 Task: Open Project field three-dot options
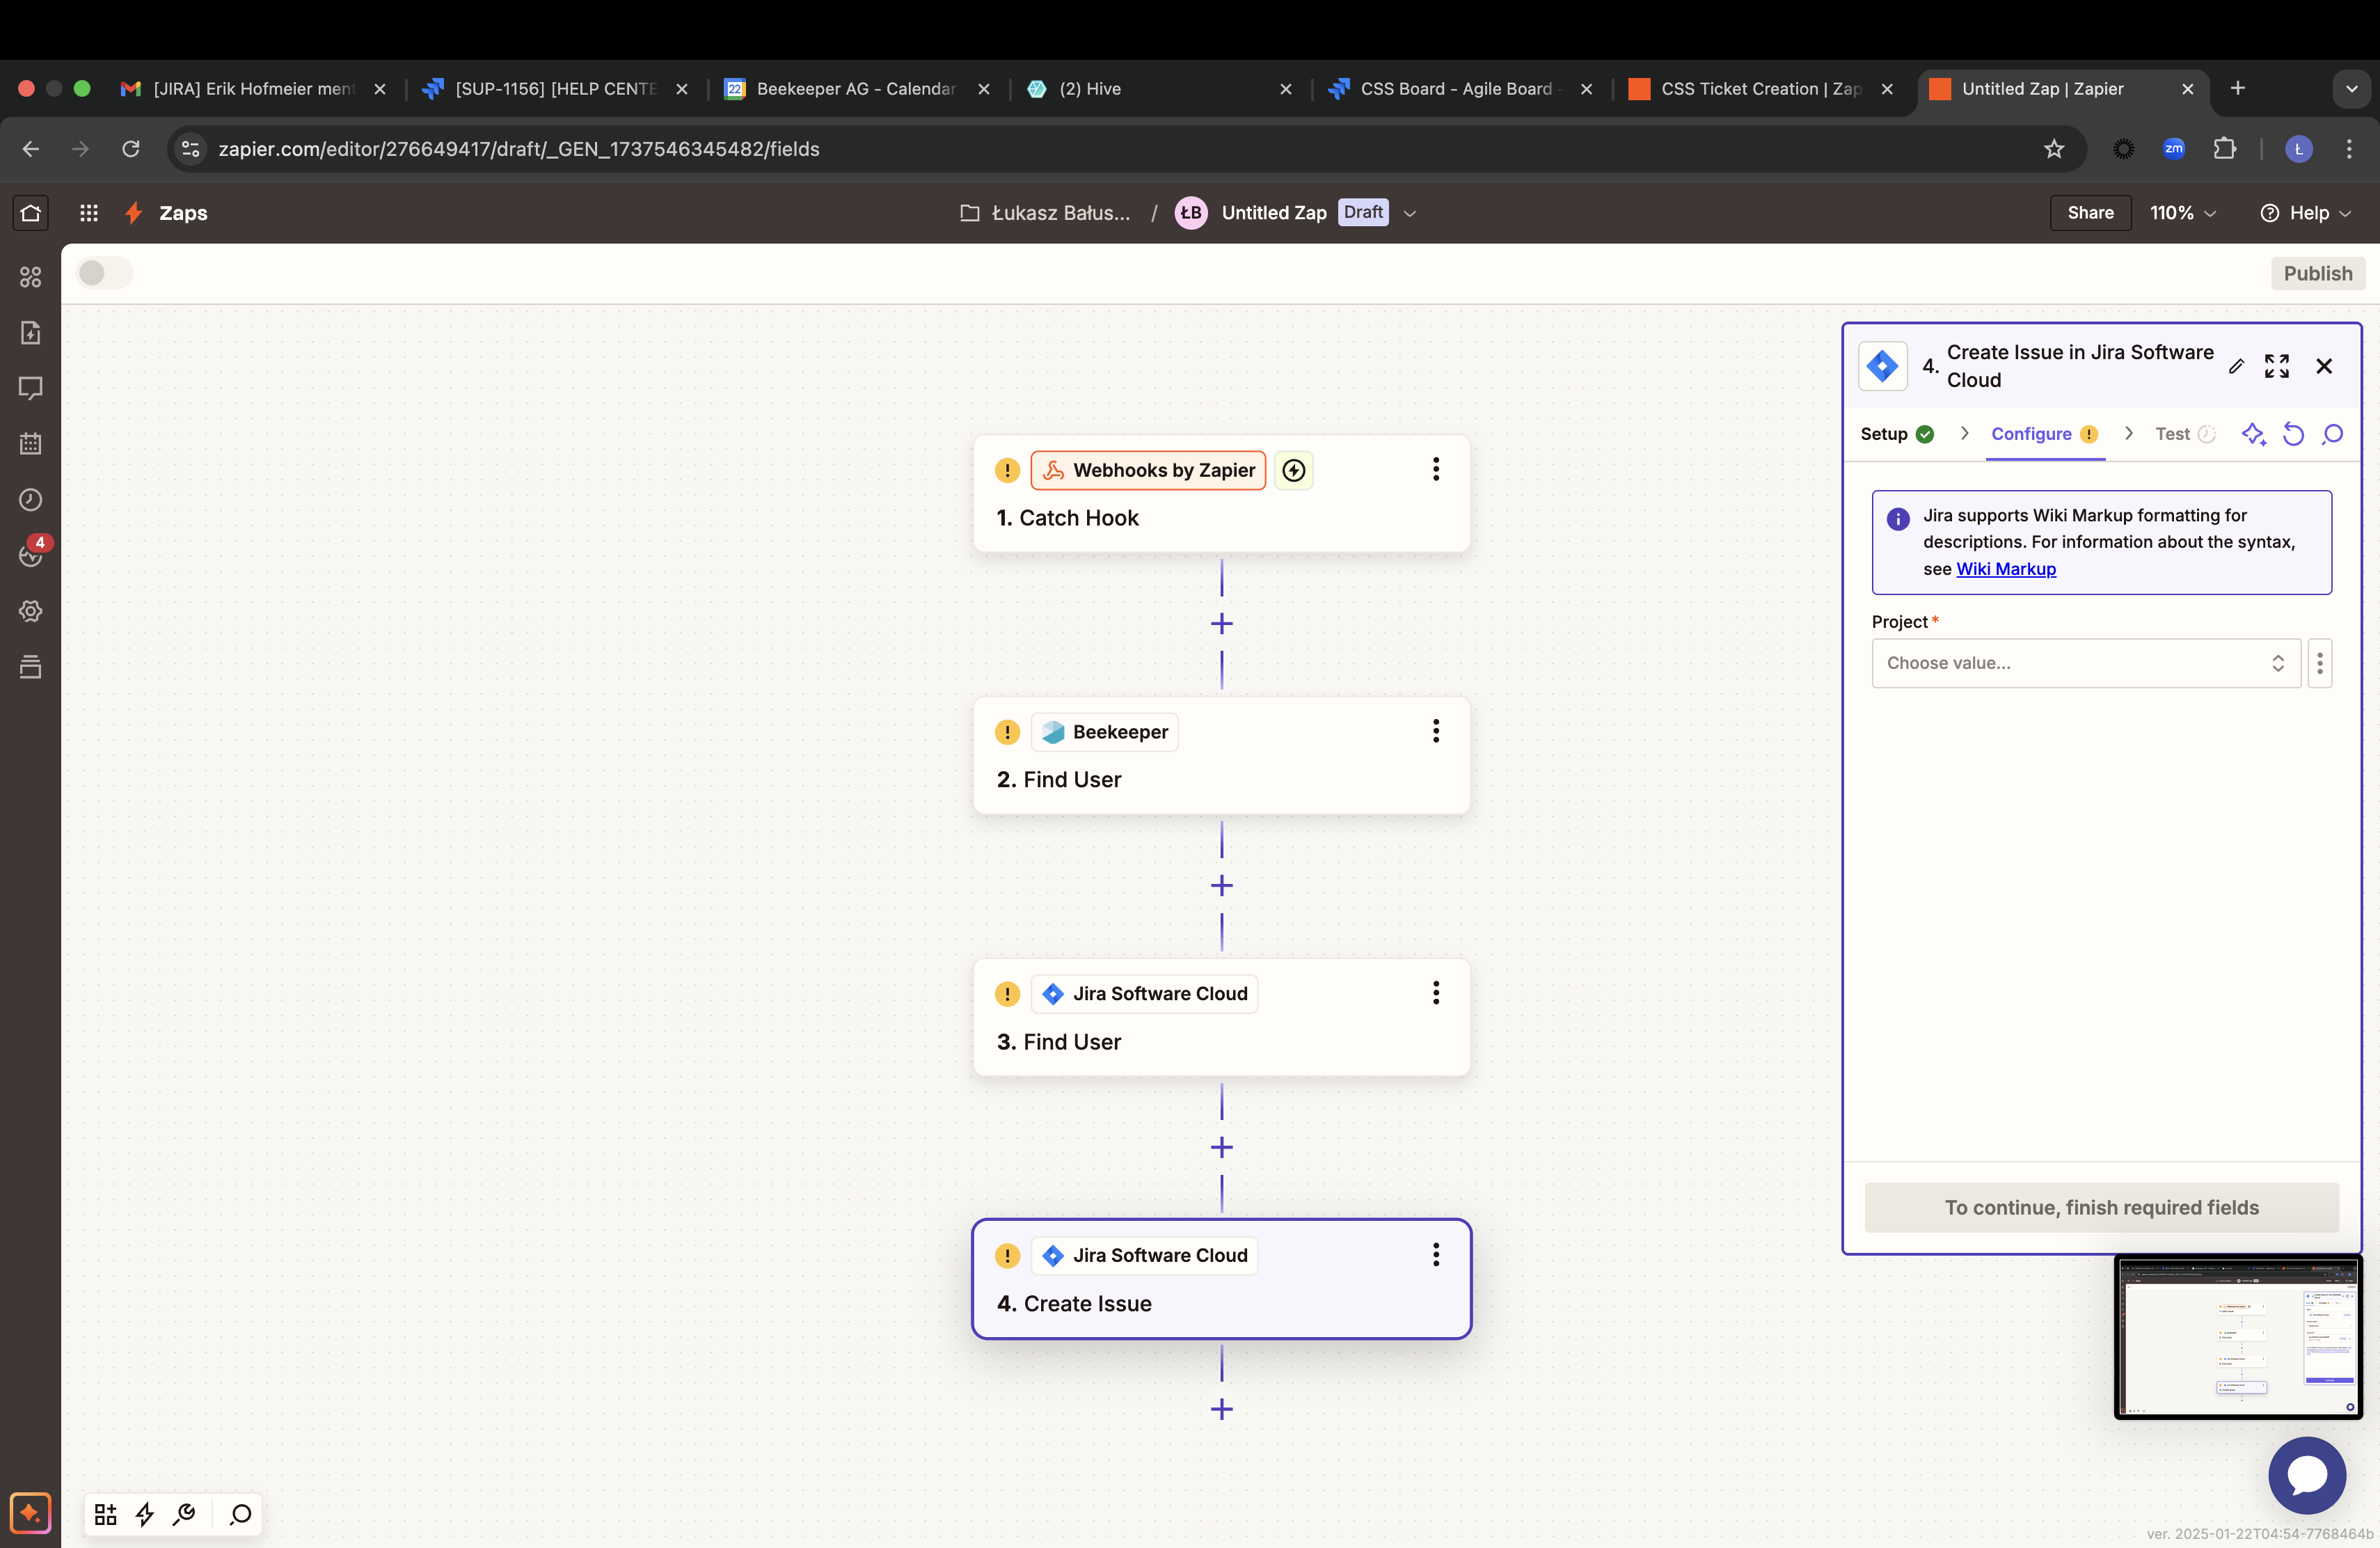coord(2320,663)
